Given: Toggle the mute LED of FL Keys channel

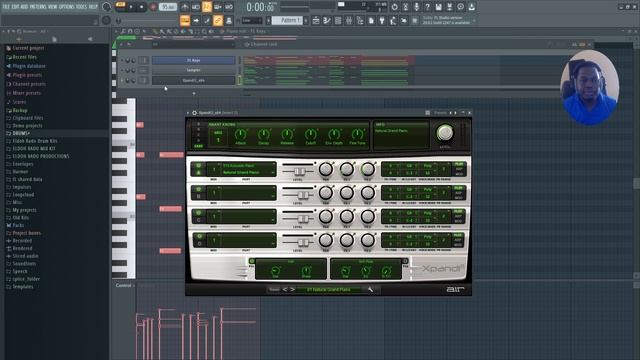Looking at the screenshot, I should pos(122,60).
